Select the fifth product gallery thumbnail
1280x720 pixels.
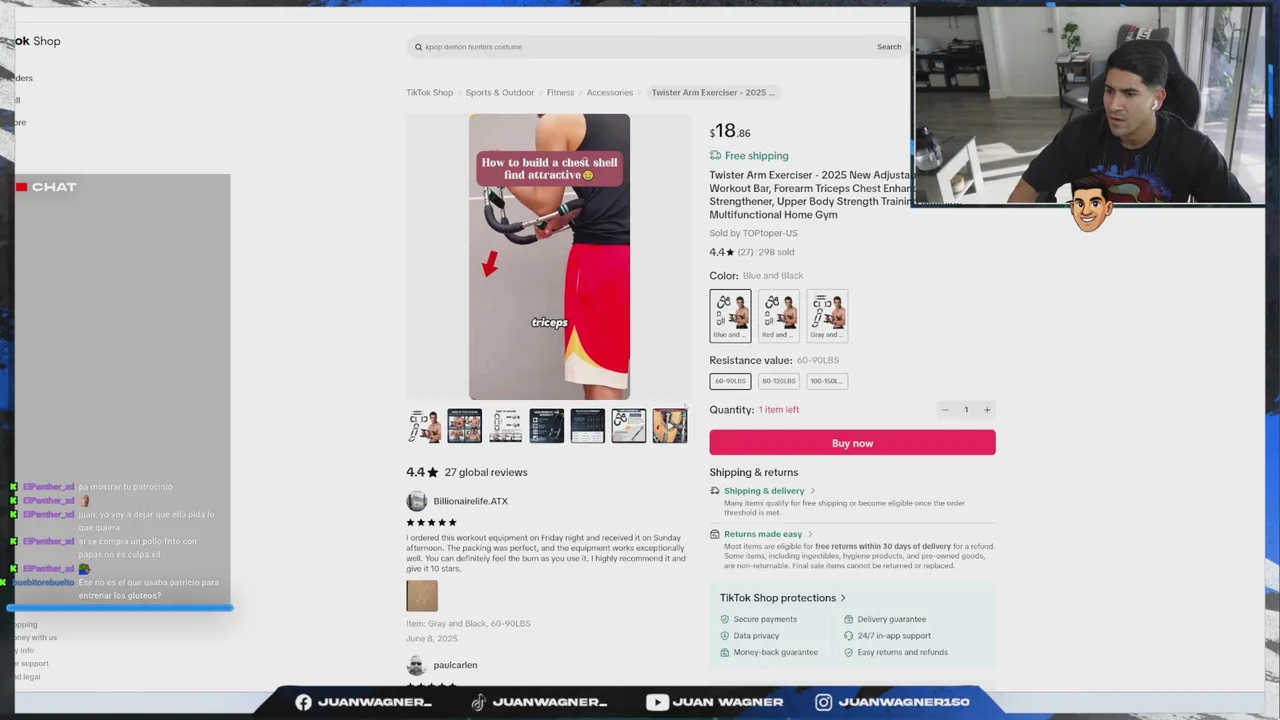[x=588, y=426]
